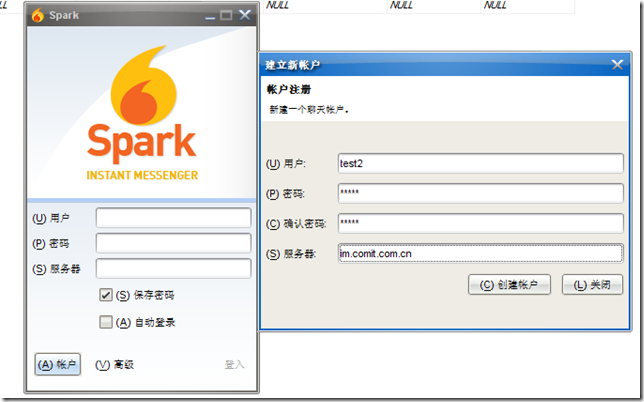Click the 登入 login button
644x402 pixels.
[234, 365]
